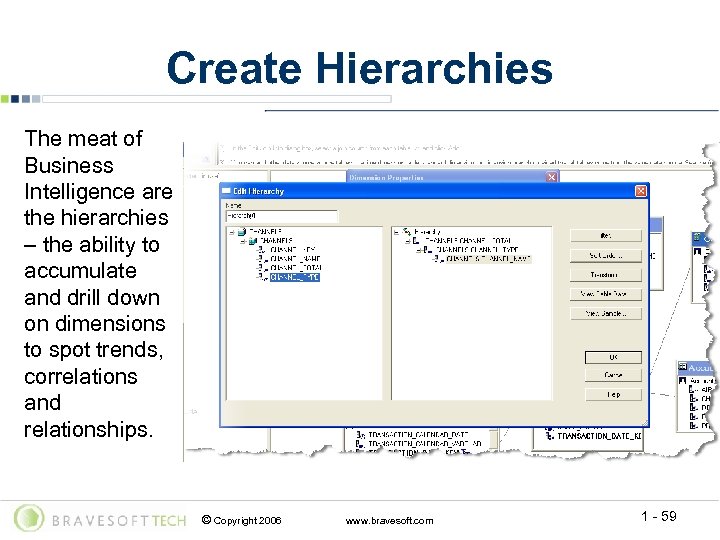The width and height of the screenshot is (720, 540).
Task: Close the Edit Hierarchy dialog
Action: [641, 191]
